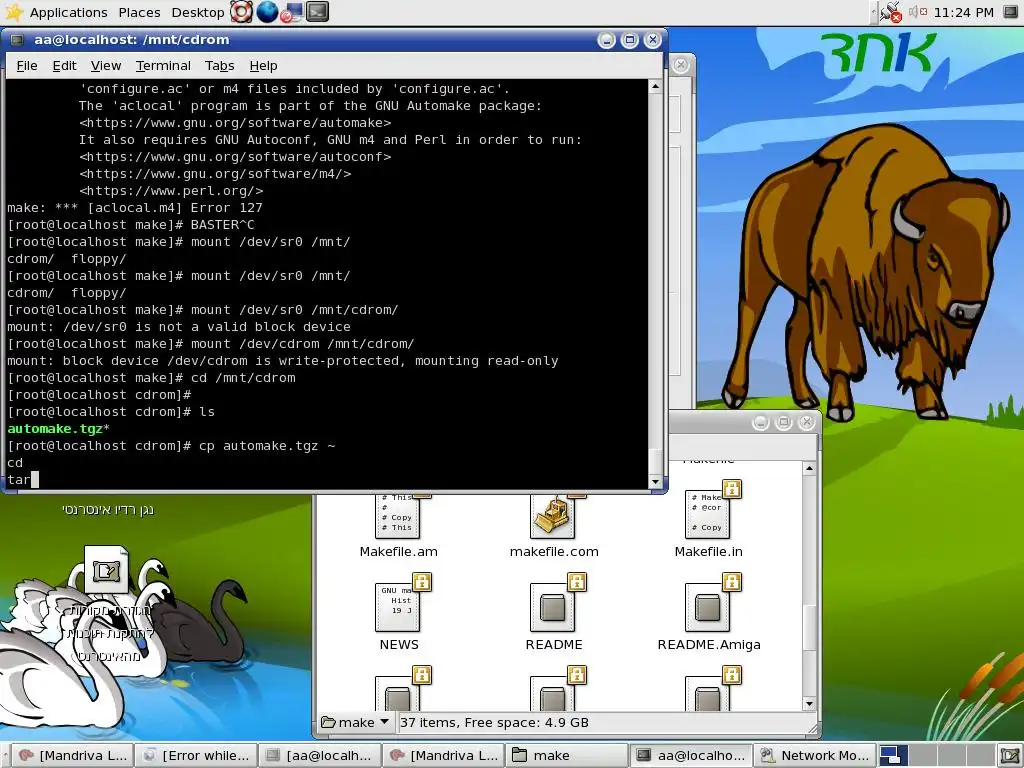1024x768 pixels.
Task: Terminal scrollbar: click the down arrow
Action: coord(656,482)
